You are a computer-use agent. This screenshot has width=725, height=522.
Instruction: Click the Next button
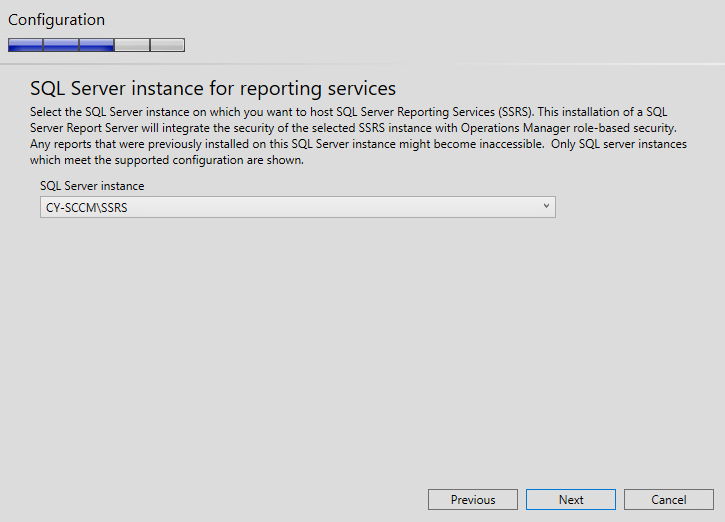click(571, 499)
